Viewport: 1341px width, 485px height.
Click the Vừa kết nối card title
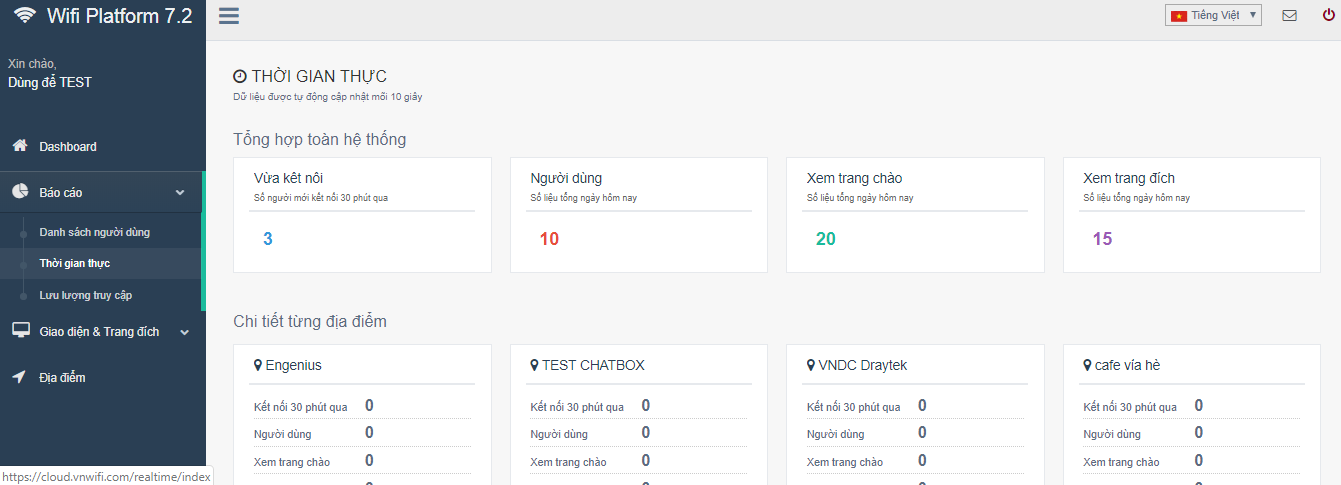(x=288, y=178)
